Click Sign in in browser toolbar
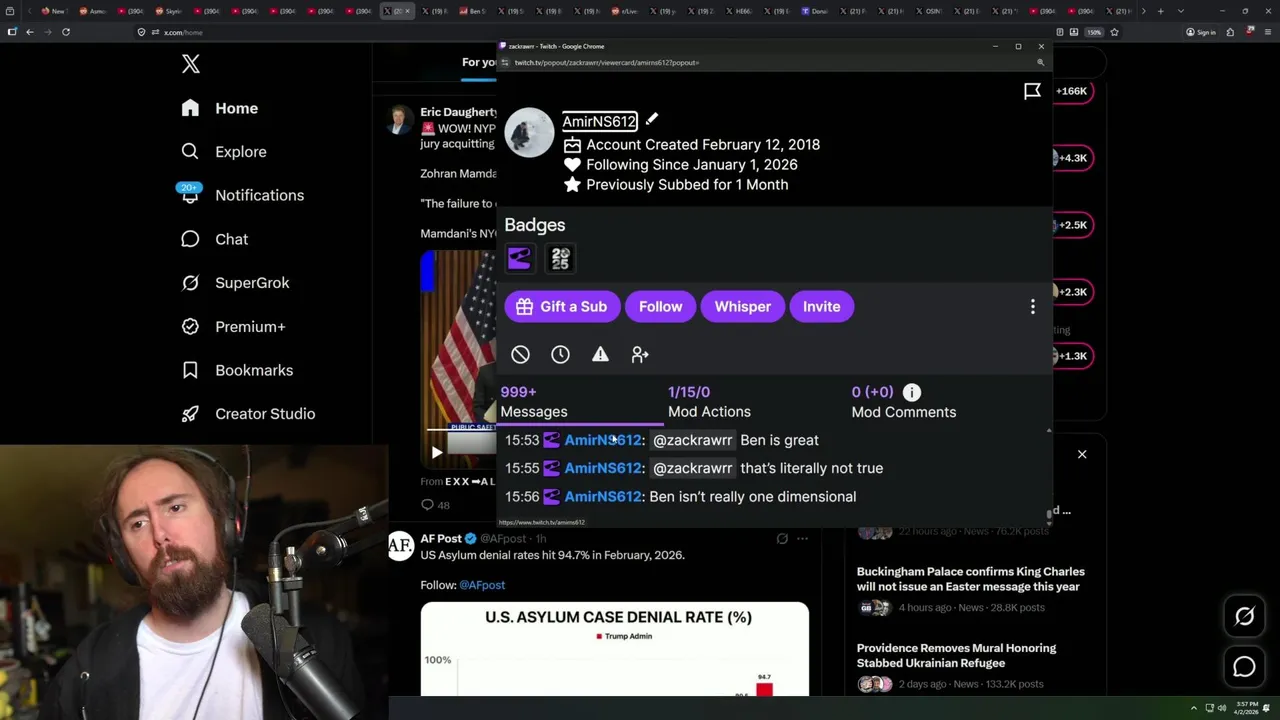Image resolution: width=1280 pixels, height=720 pixels. [1201, 32]
